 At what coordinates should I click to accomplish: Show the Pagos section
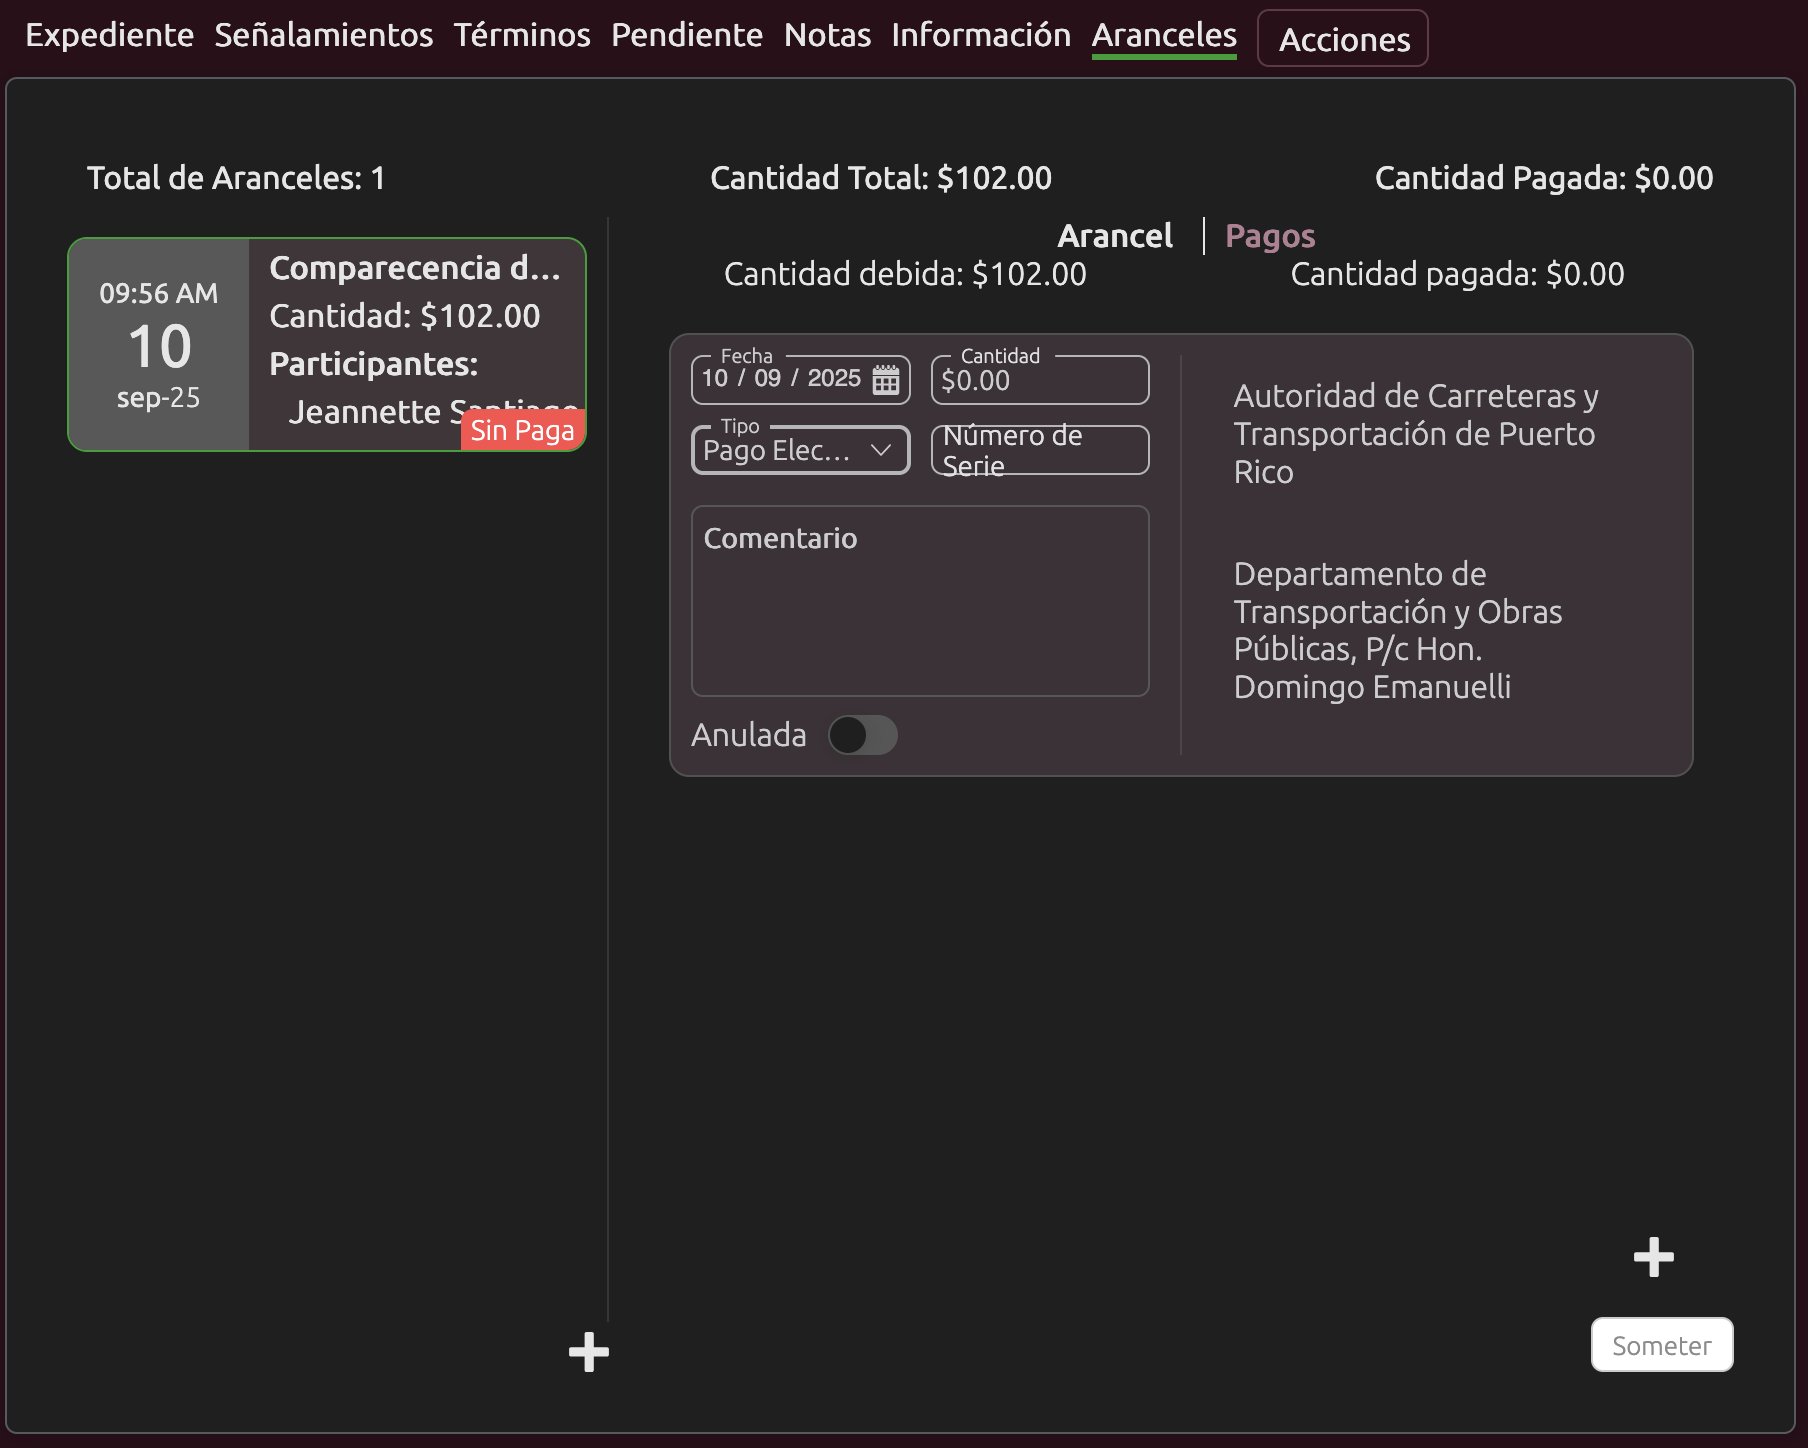[1269, 236]
